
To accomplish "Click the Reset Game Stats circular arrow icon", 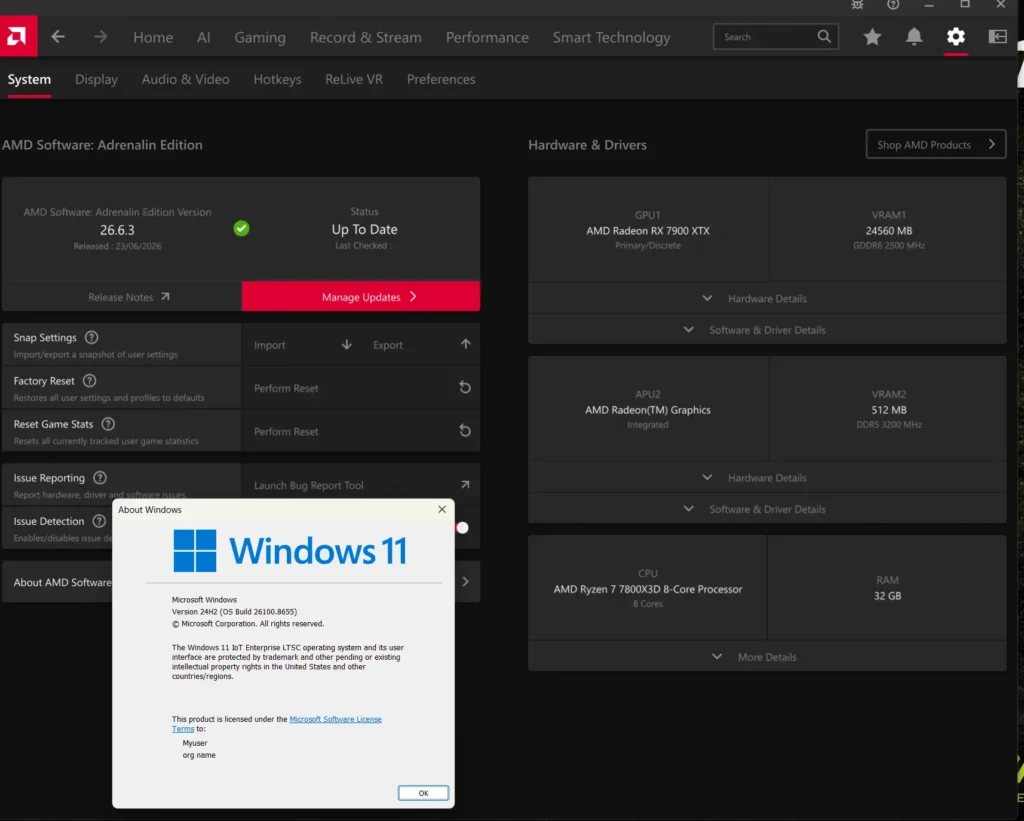I will (x=465, y=431).
